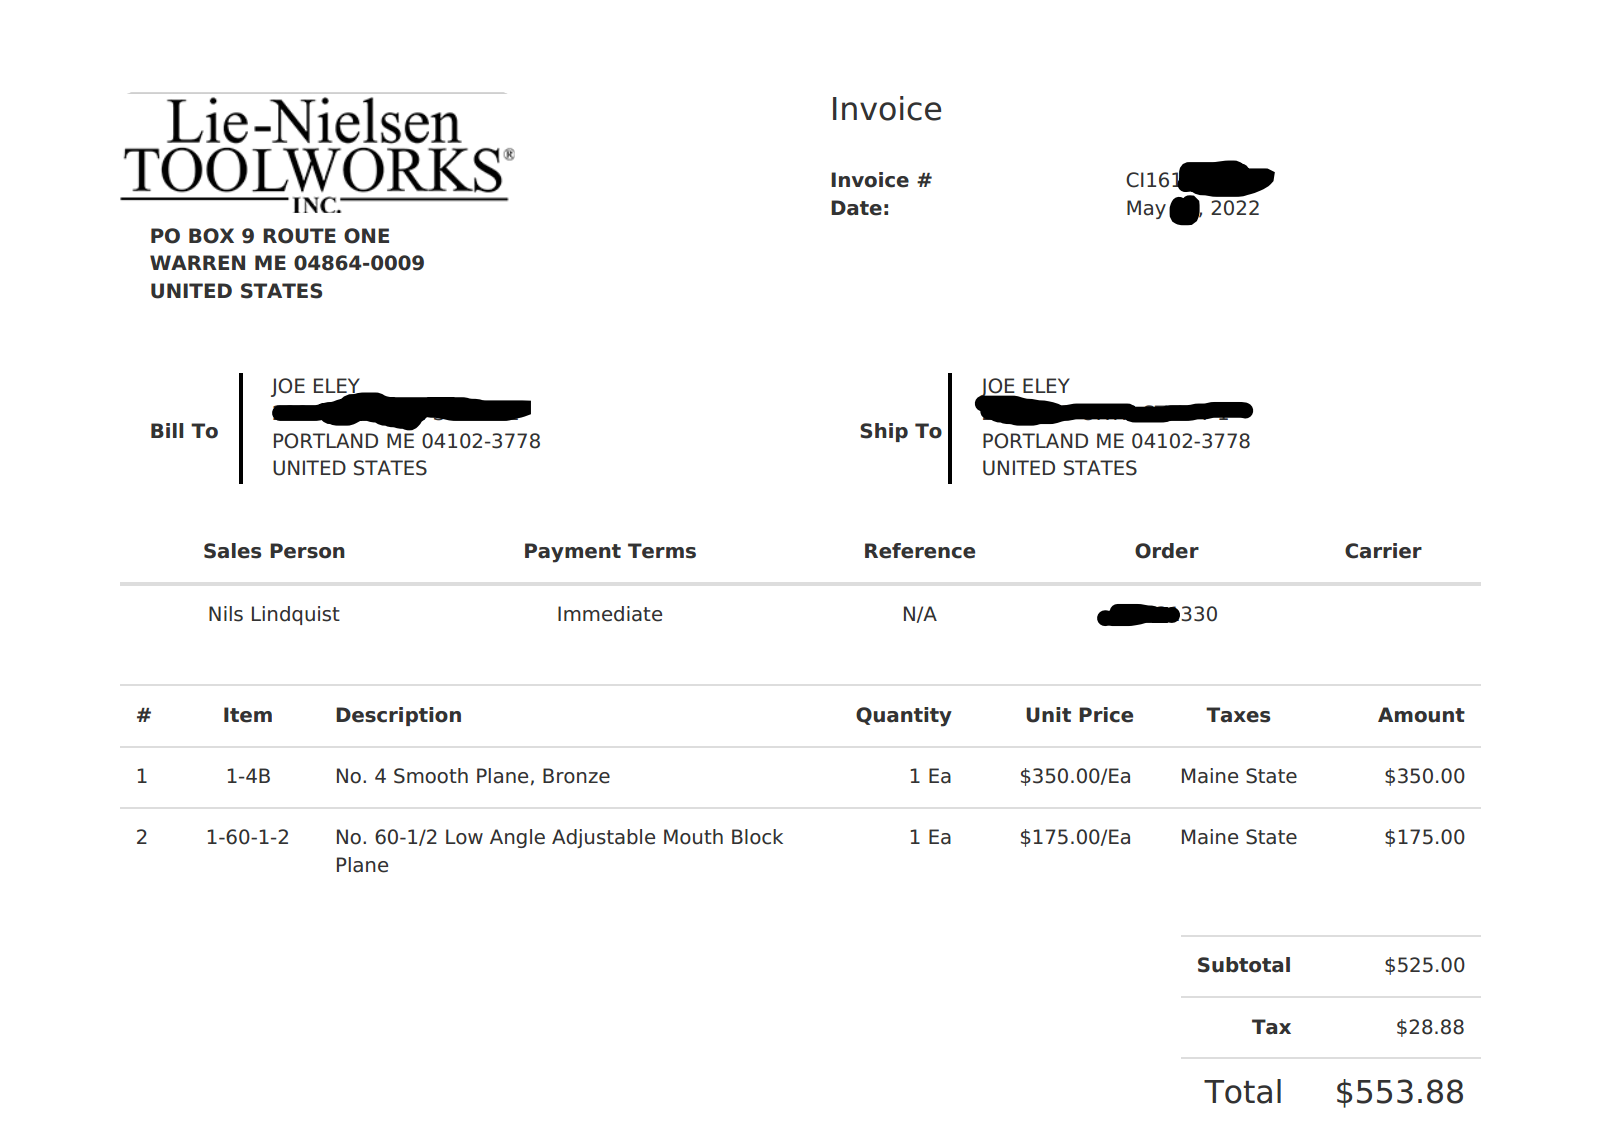Viewport: 1600px width, 1129px height.
Task: Click the 'Reference' column header
Action: (920, 551)
